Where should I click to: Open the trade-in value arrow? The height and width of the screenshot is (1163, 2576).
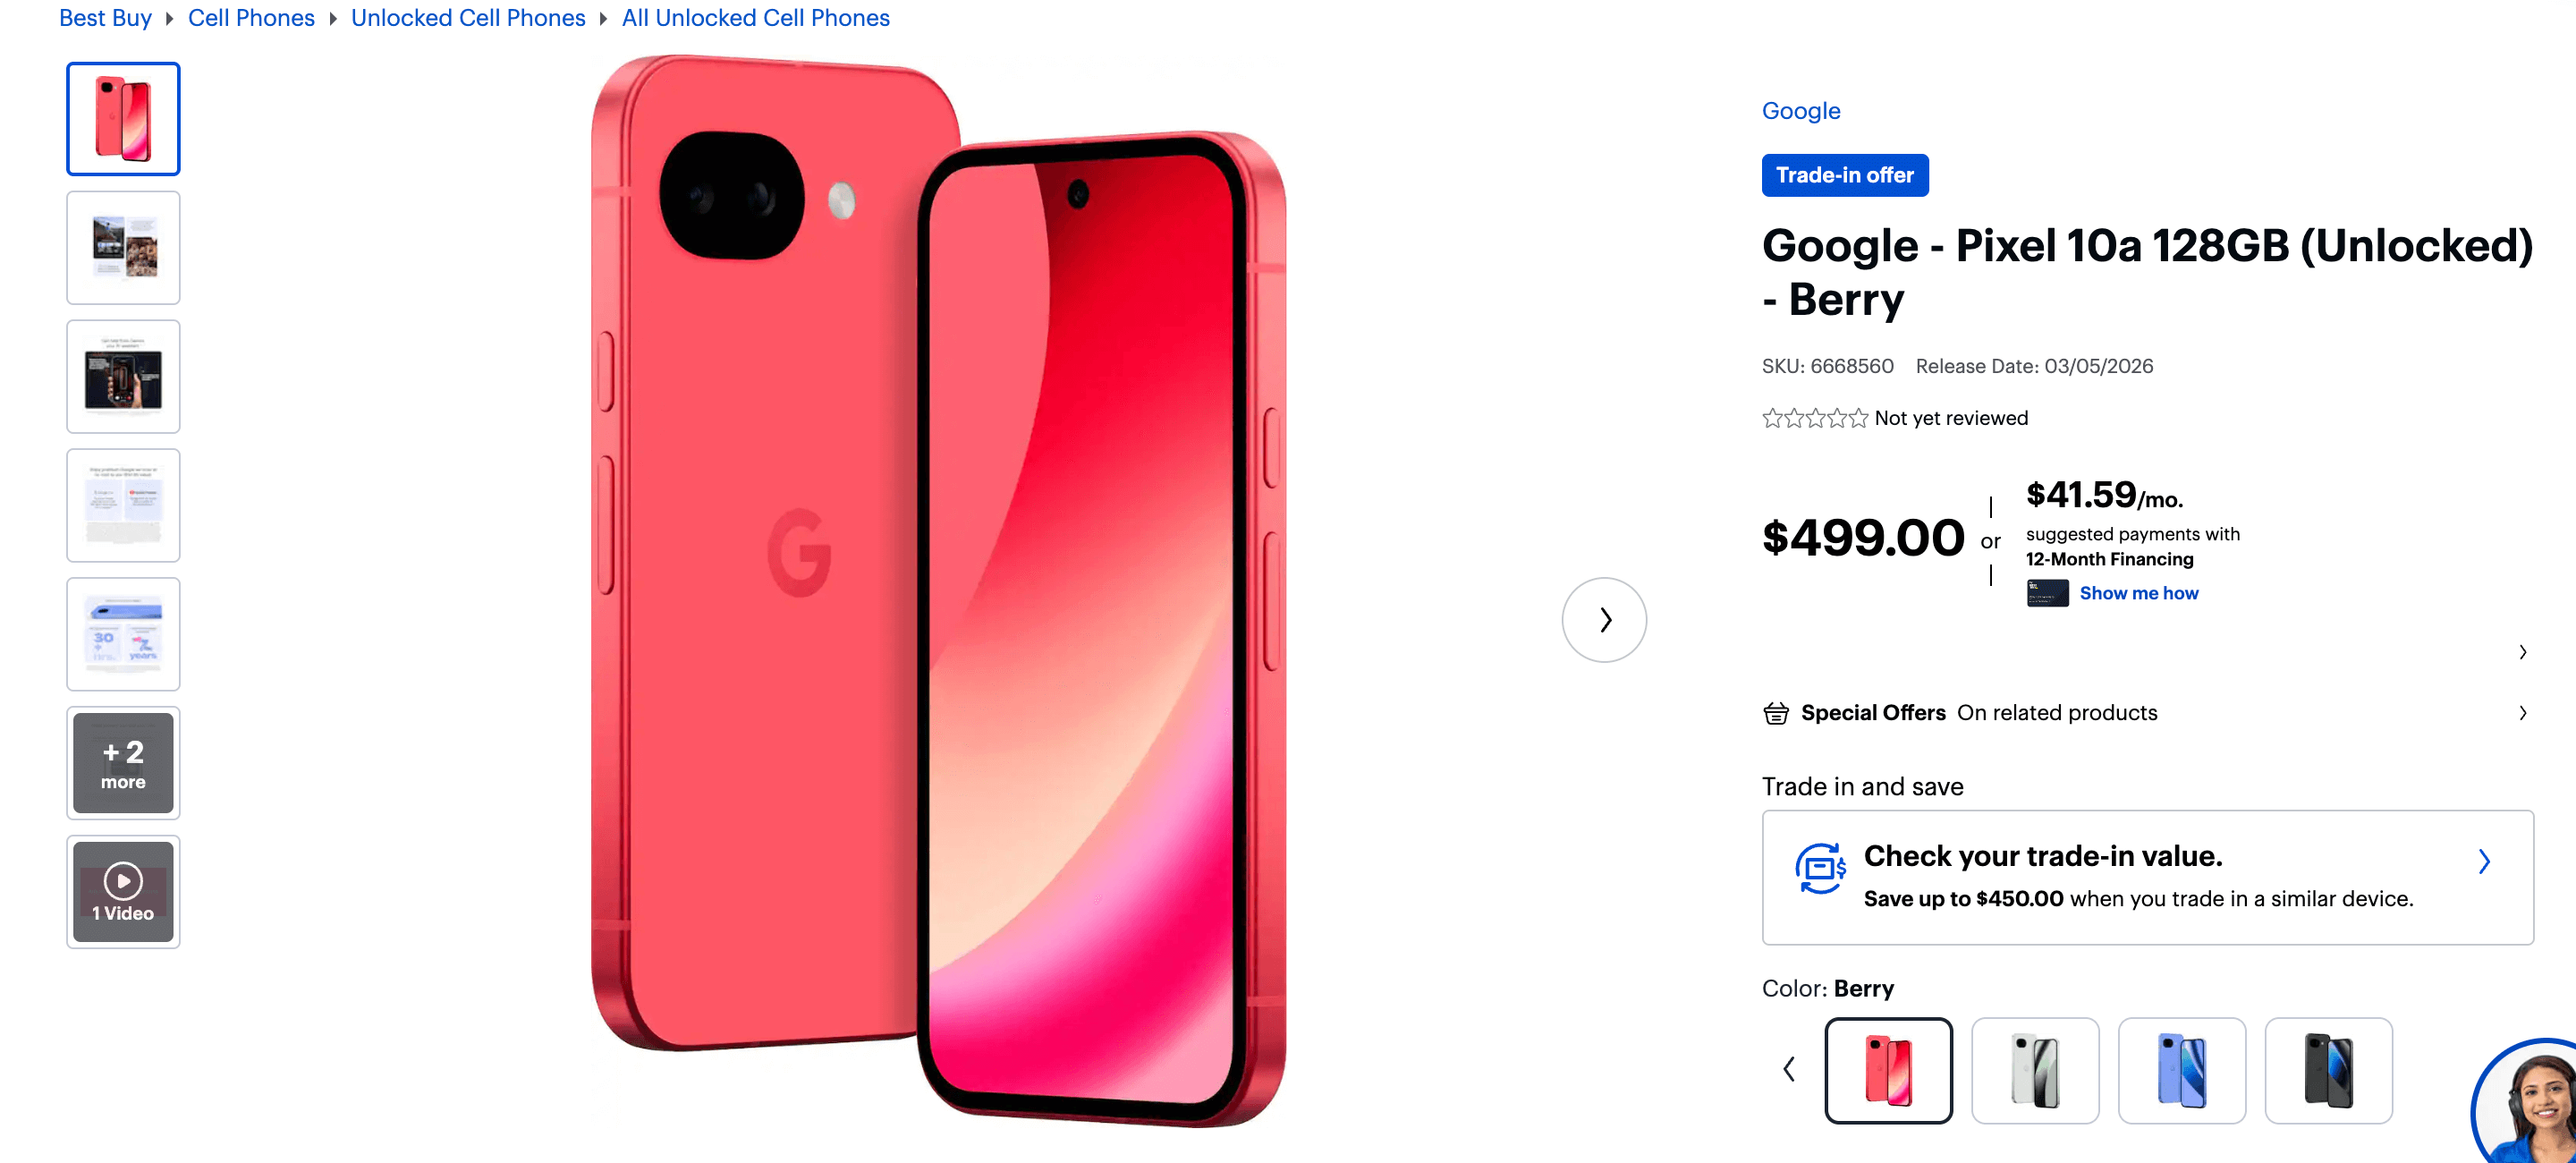[2483, 861]
